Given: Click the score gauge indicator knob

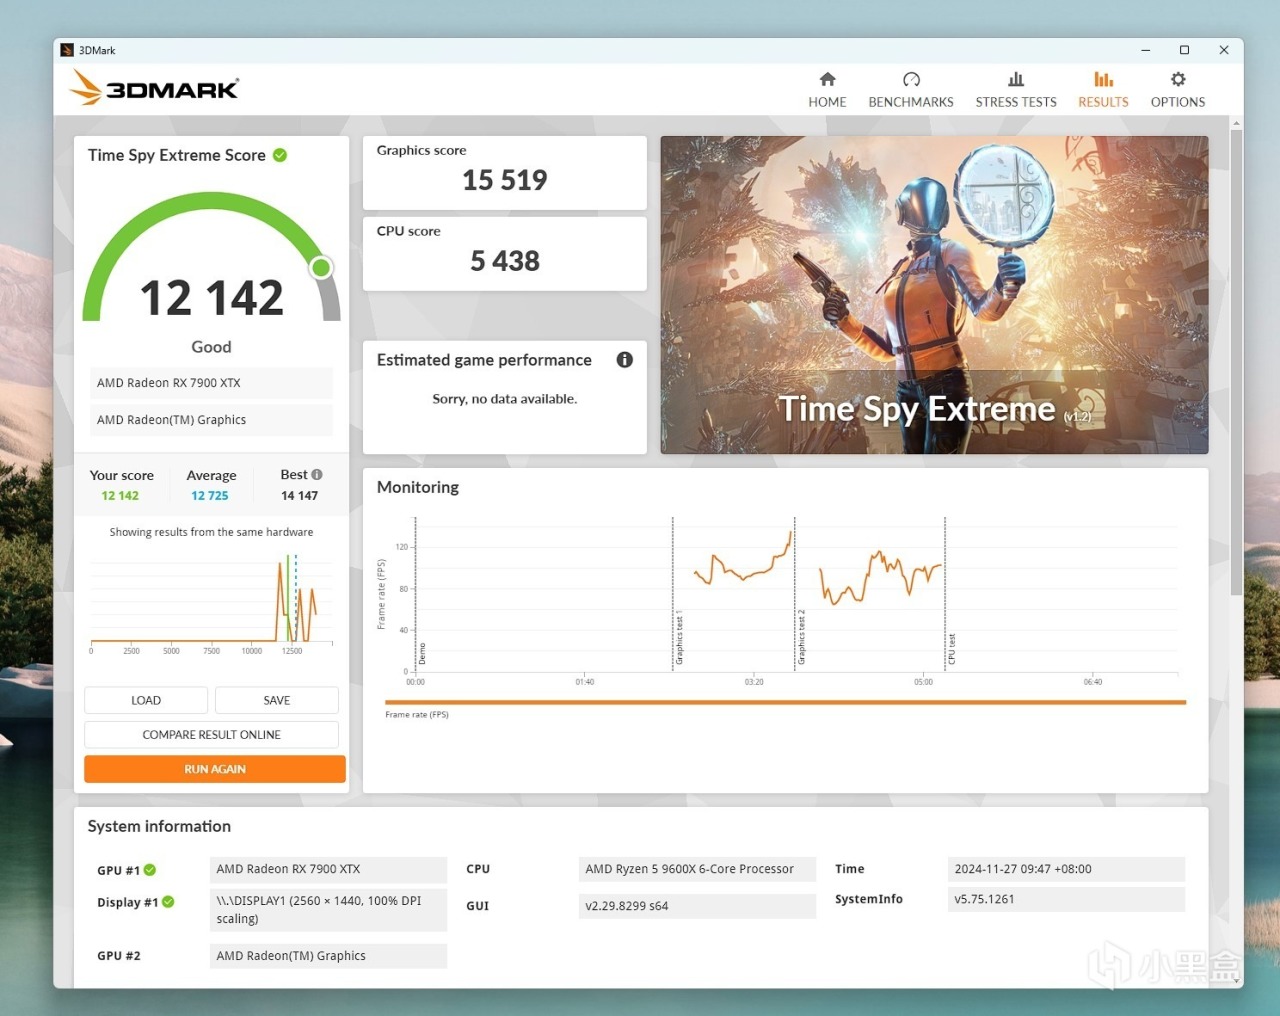Looking at the screenshot, I should pos(321,267).
